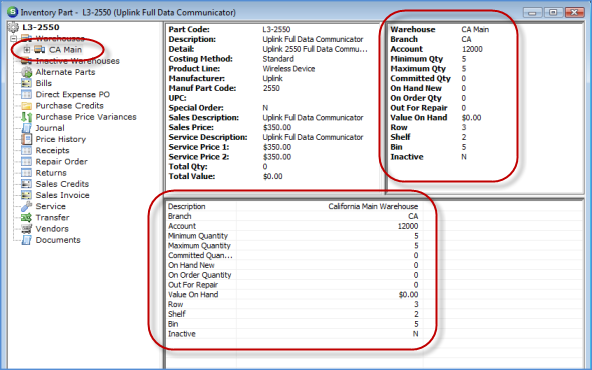592x370 pixels.
Task: Select Service tree item
Action: pyautogui.click(x=51, y=206)
